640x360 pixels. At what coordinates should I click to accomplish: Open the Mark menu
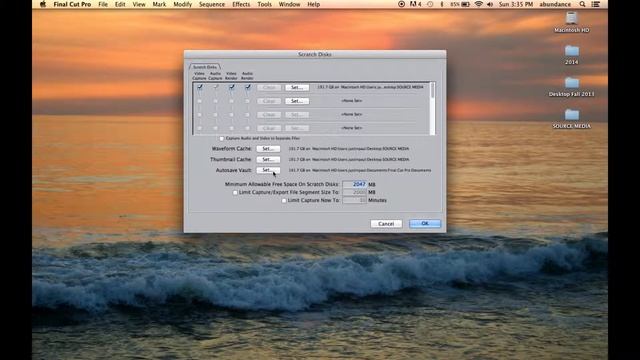pos(159,4)
